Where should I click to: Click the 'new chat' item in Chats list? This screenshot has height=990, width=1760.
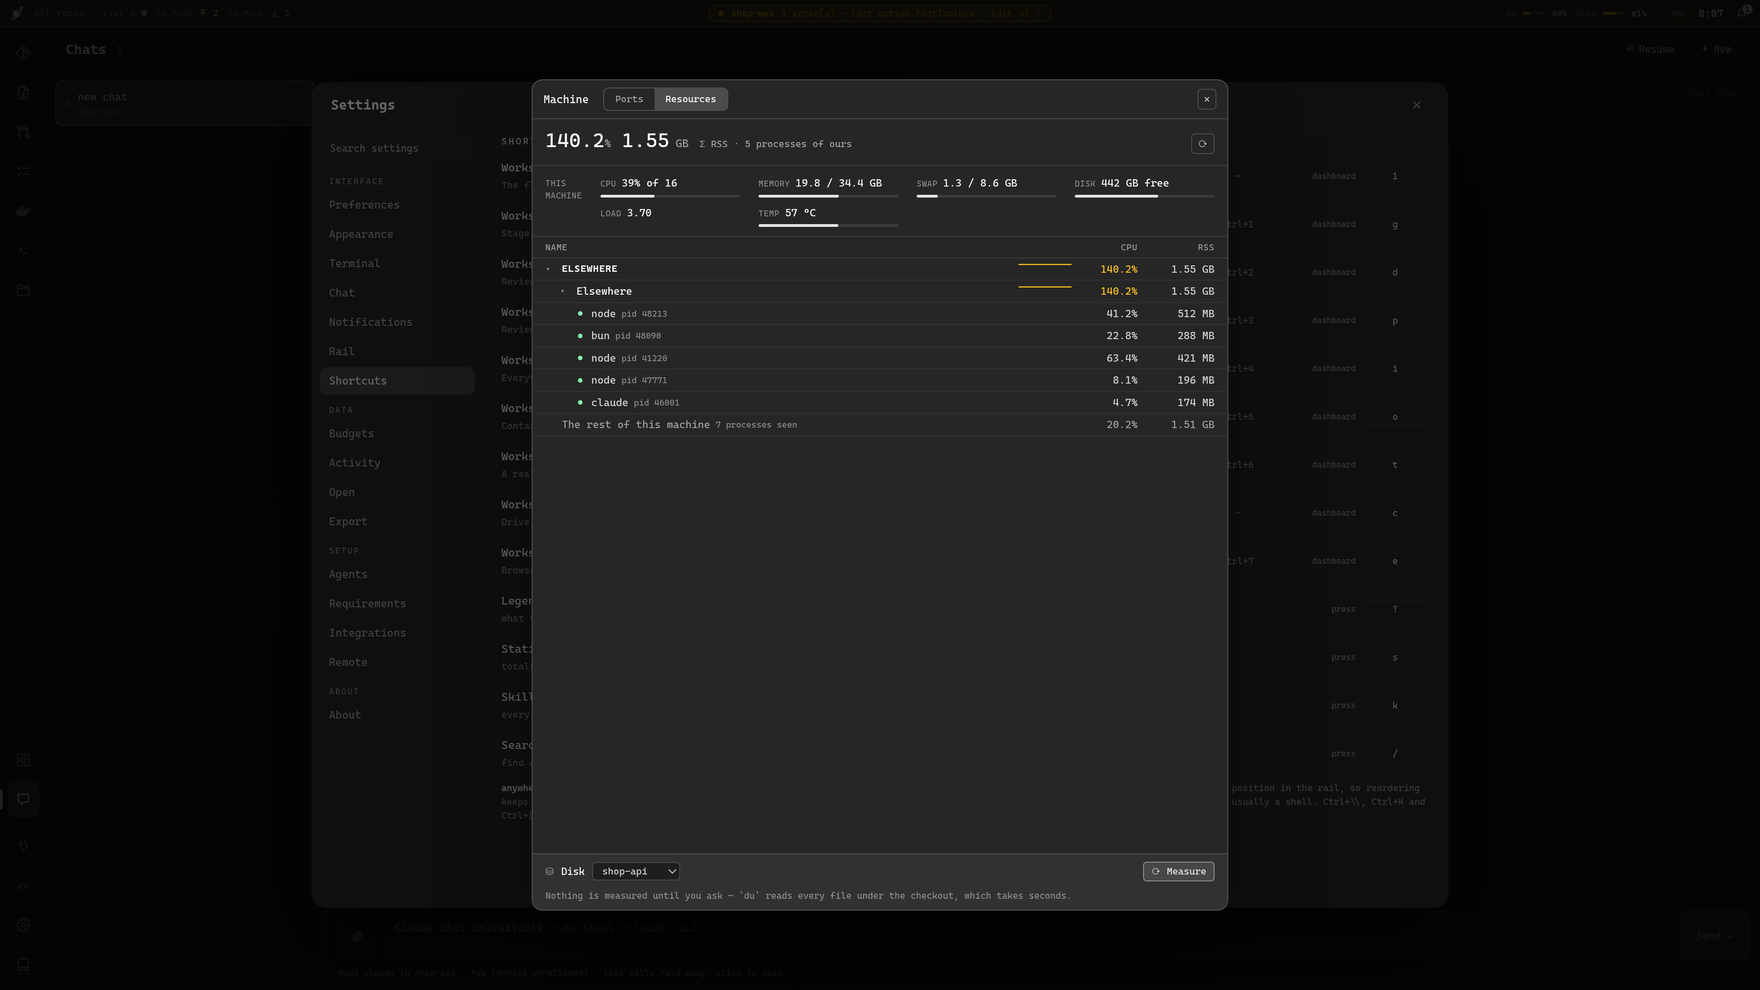click(185, 103)
